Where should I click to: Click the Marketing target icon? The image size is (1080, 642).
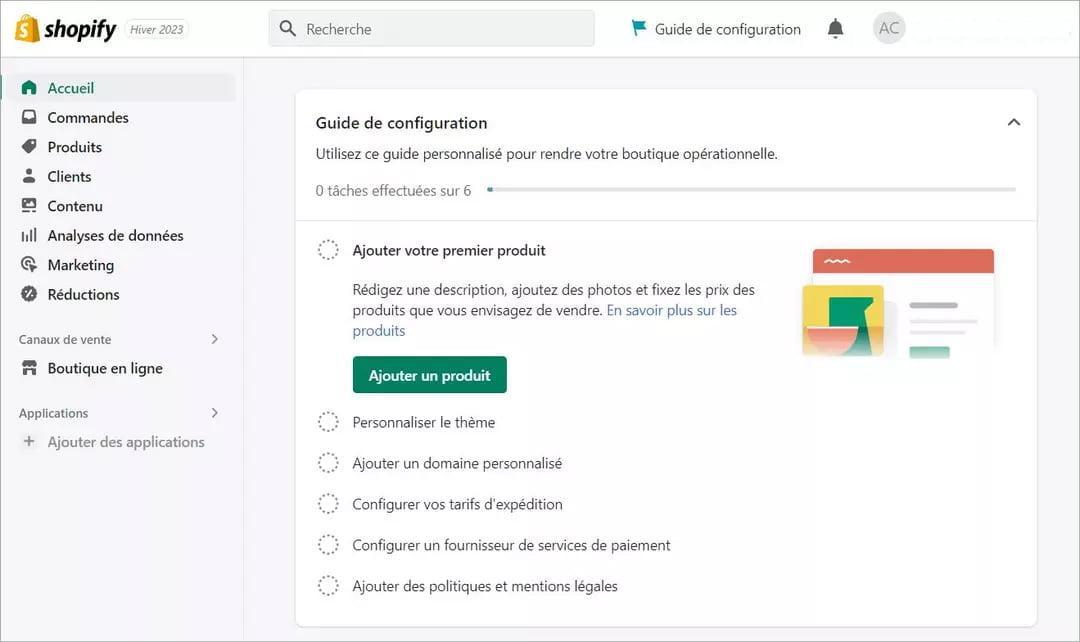(29, 265)
